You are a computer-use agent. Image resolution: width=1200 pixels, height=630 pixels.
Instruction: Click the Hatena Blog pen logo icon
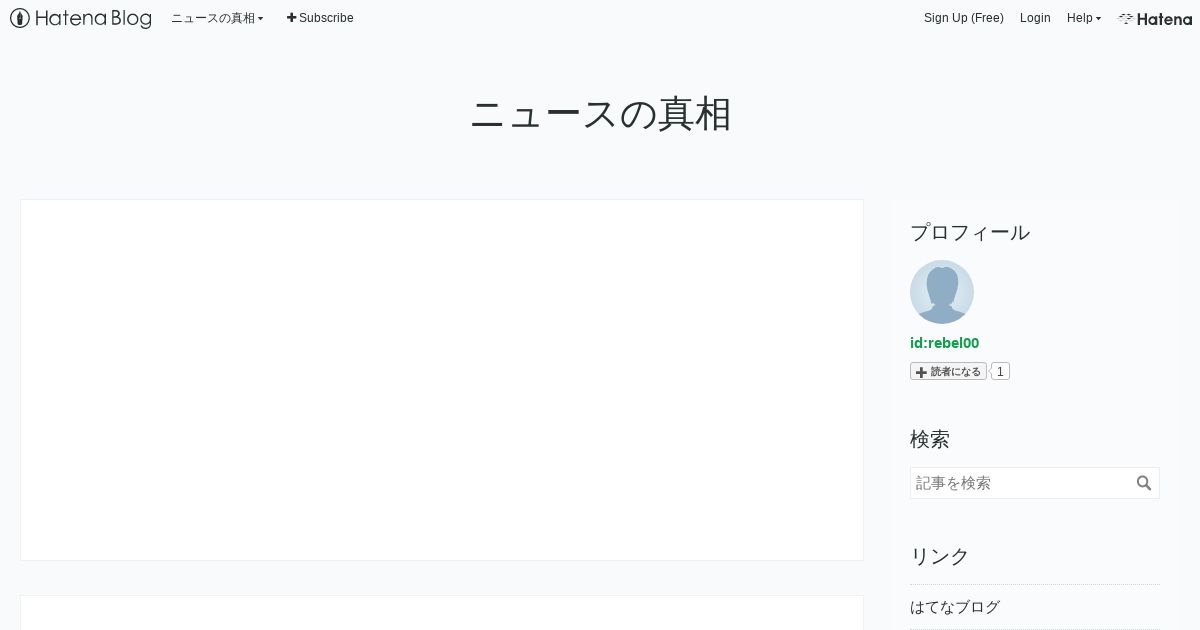coord(20,18)
